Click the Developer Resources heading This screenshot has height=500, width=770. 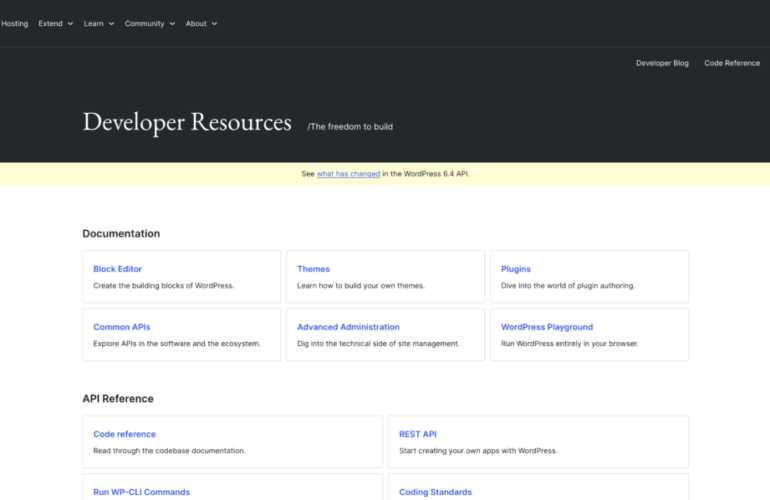tap(187, 122)
